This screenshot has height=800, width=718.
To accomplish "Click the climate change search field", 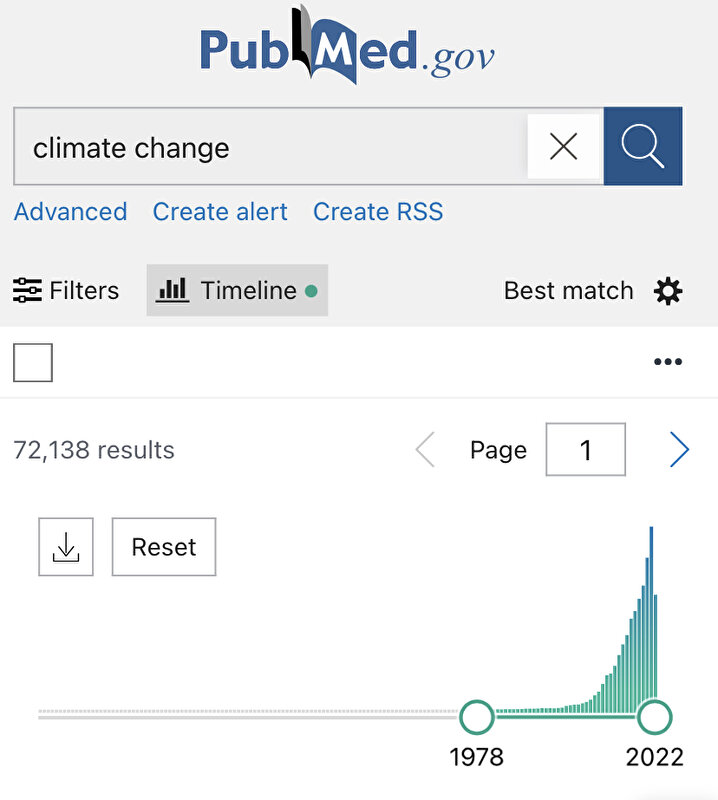I will pos(270,146).
